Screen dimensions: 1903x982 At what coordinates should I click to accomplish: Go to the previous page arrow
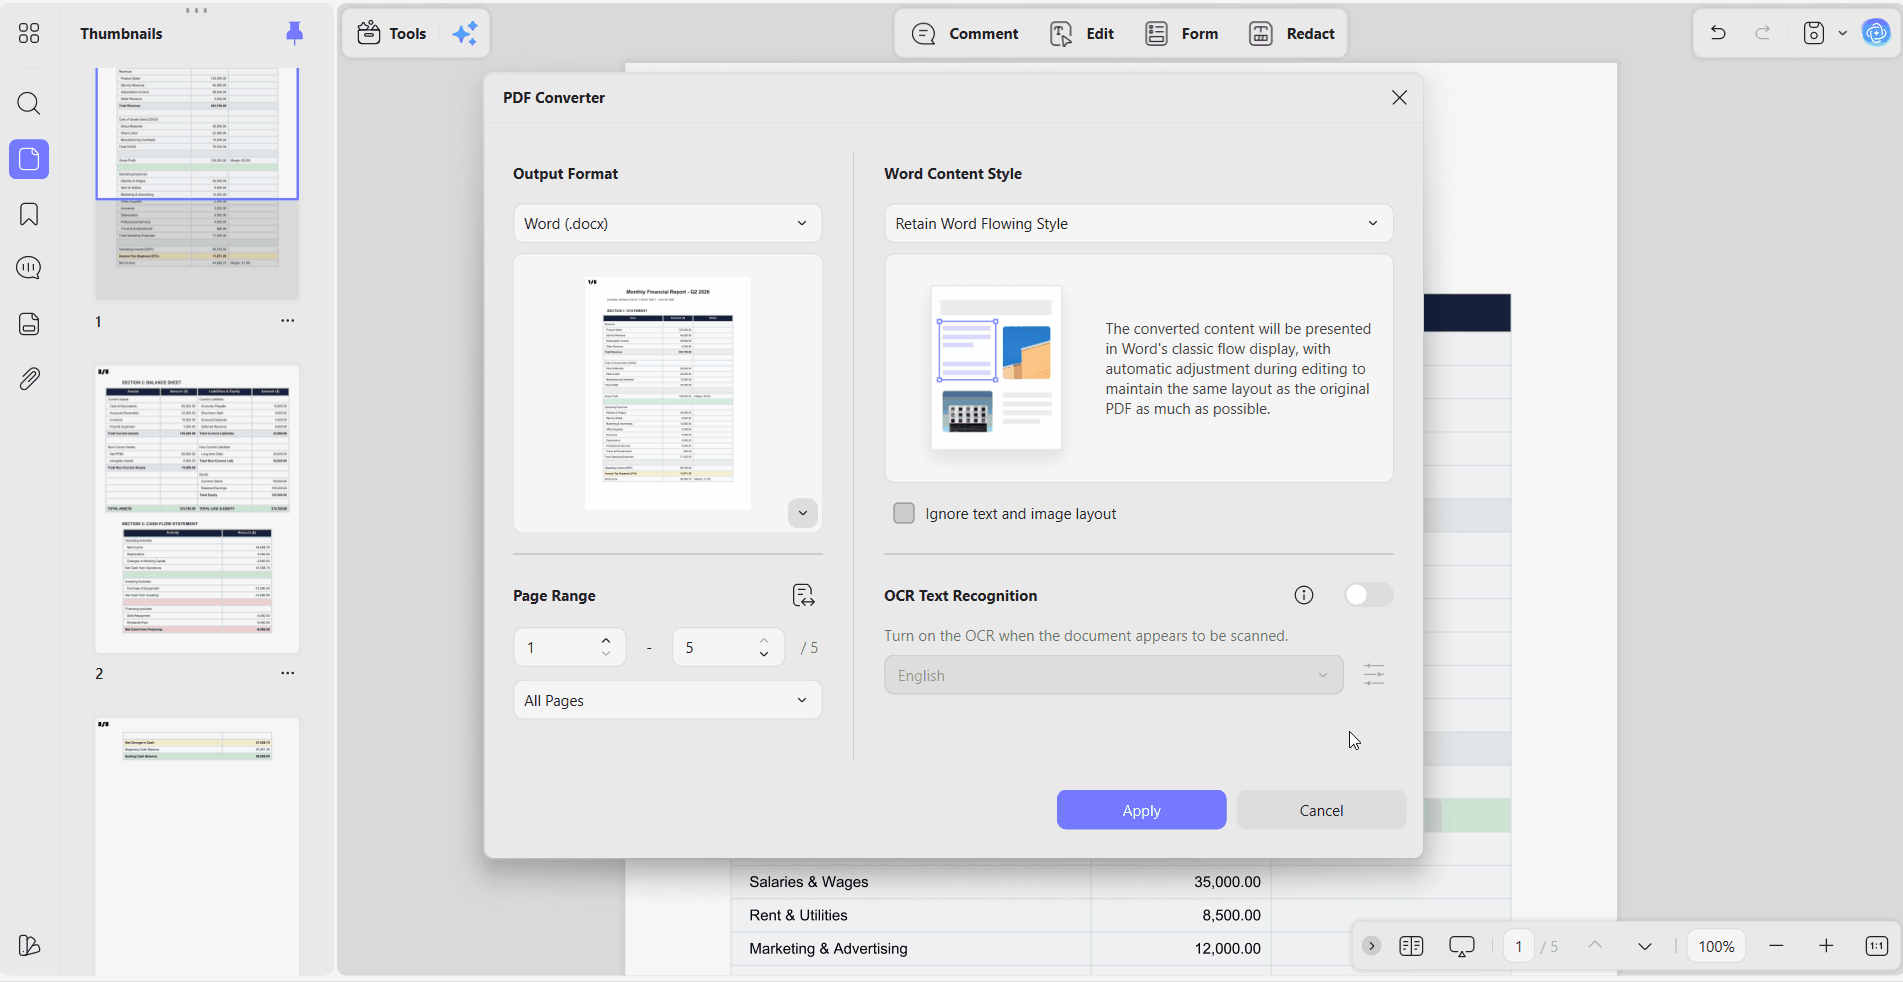(x=1595, y=946)
